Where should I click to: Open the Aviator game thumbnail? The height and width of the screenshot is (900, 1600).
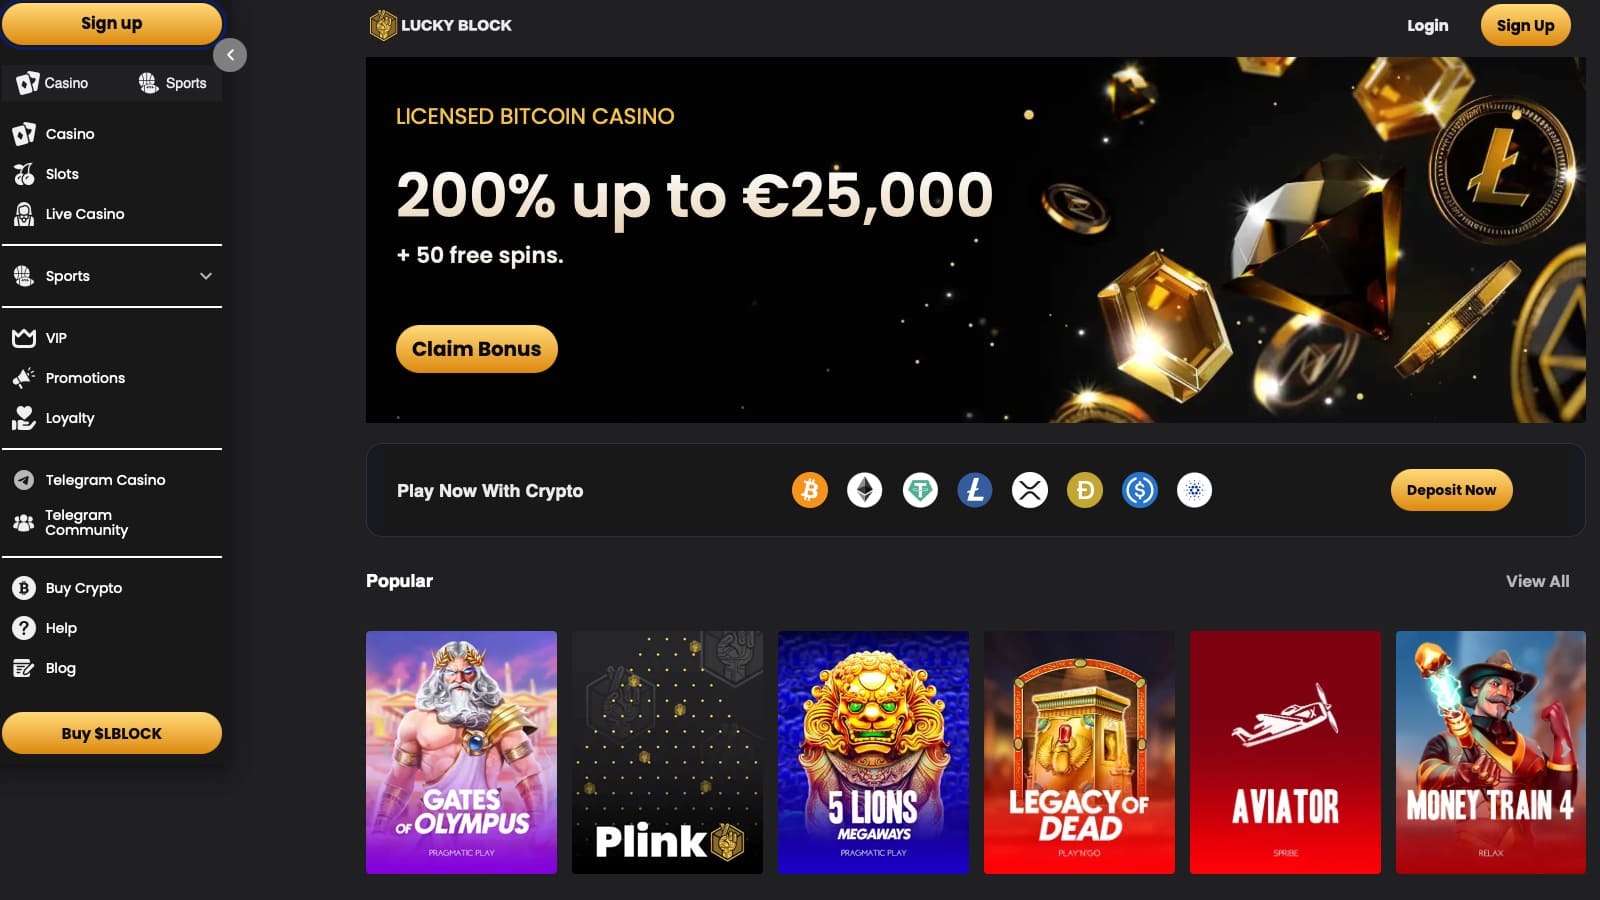pyautogui.click(x=1285, y=752)
